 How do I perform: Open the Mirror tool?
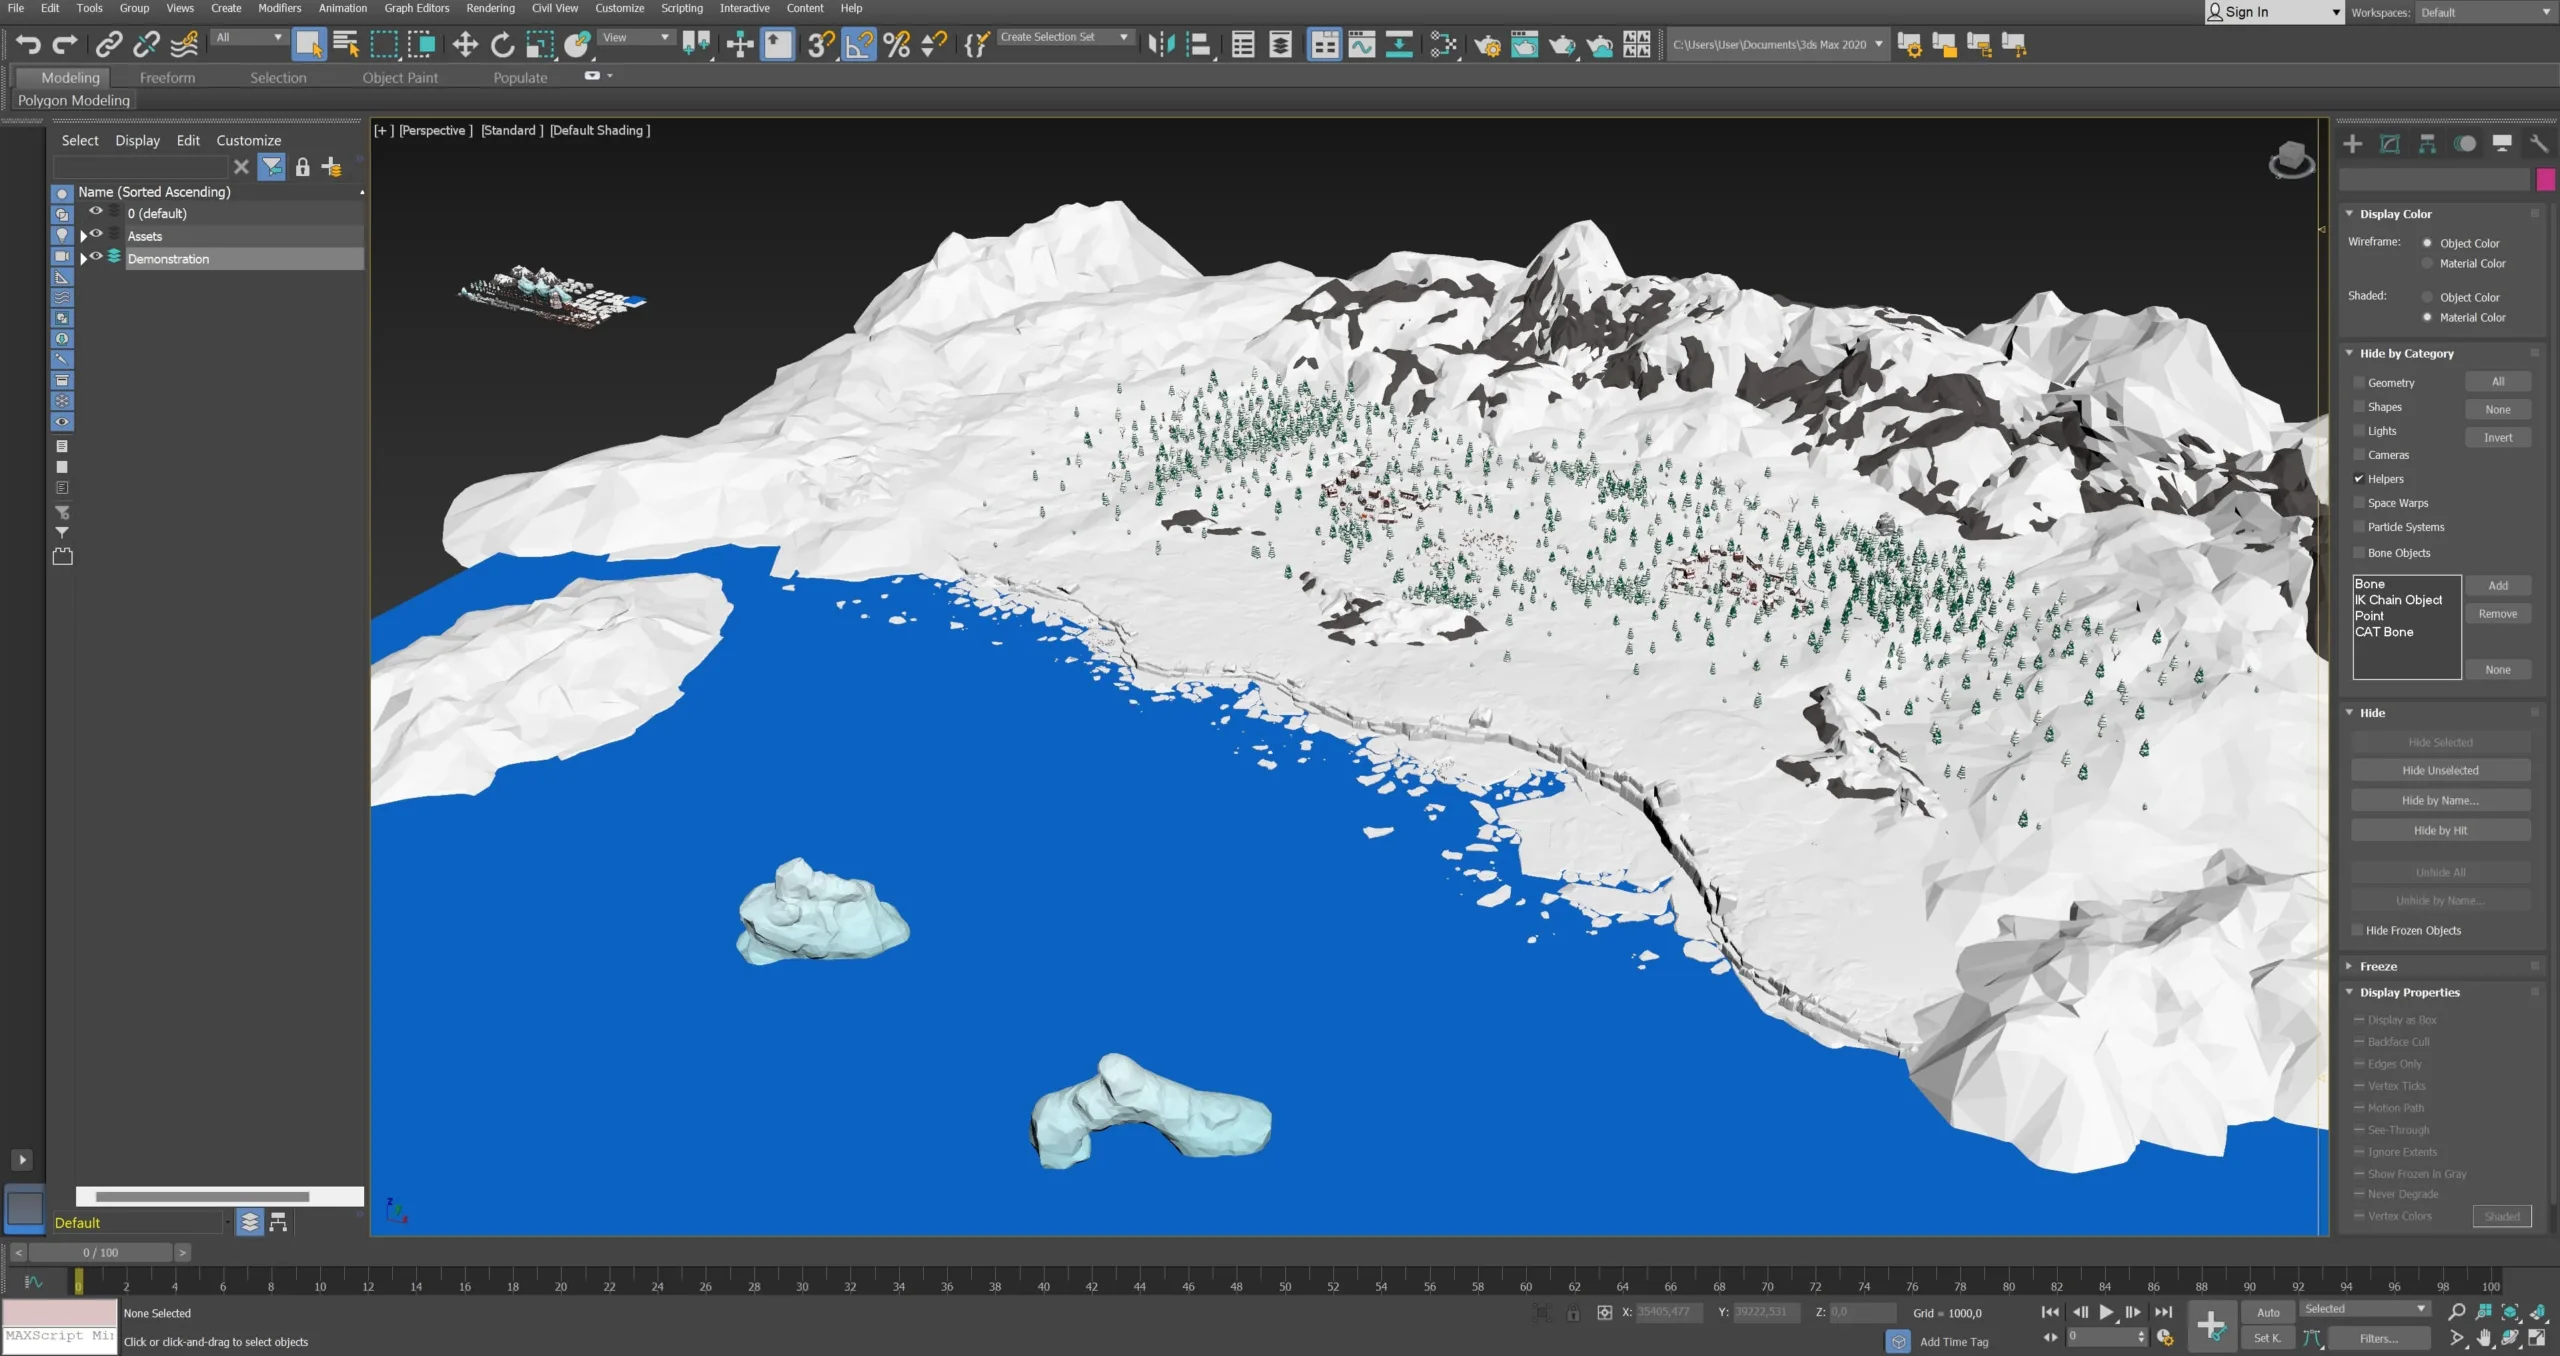(x=1160, y=44)
